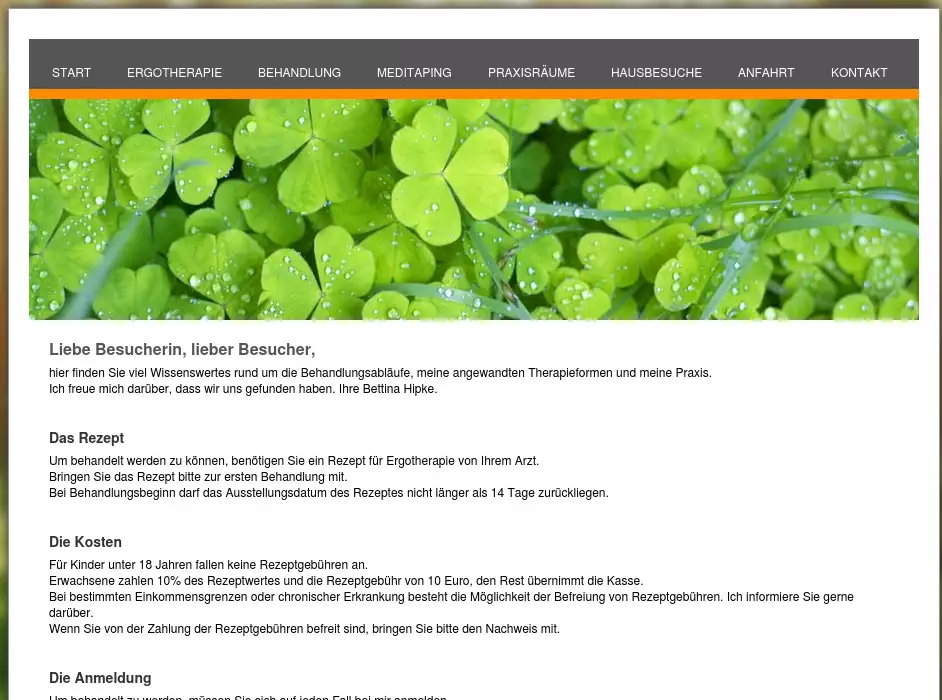This screenshot has width=942, height=700.
Task: Click the orange bar below the navigation
Action: (x=473, y=94)
